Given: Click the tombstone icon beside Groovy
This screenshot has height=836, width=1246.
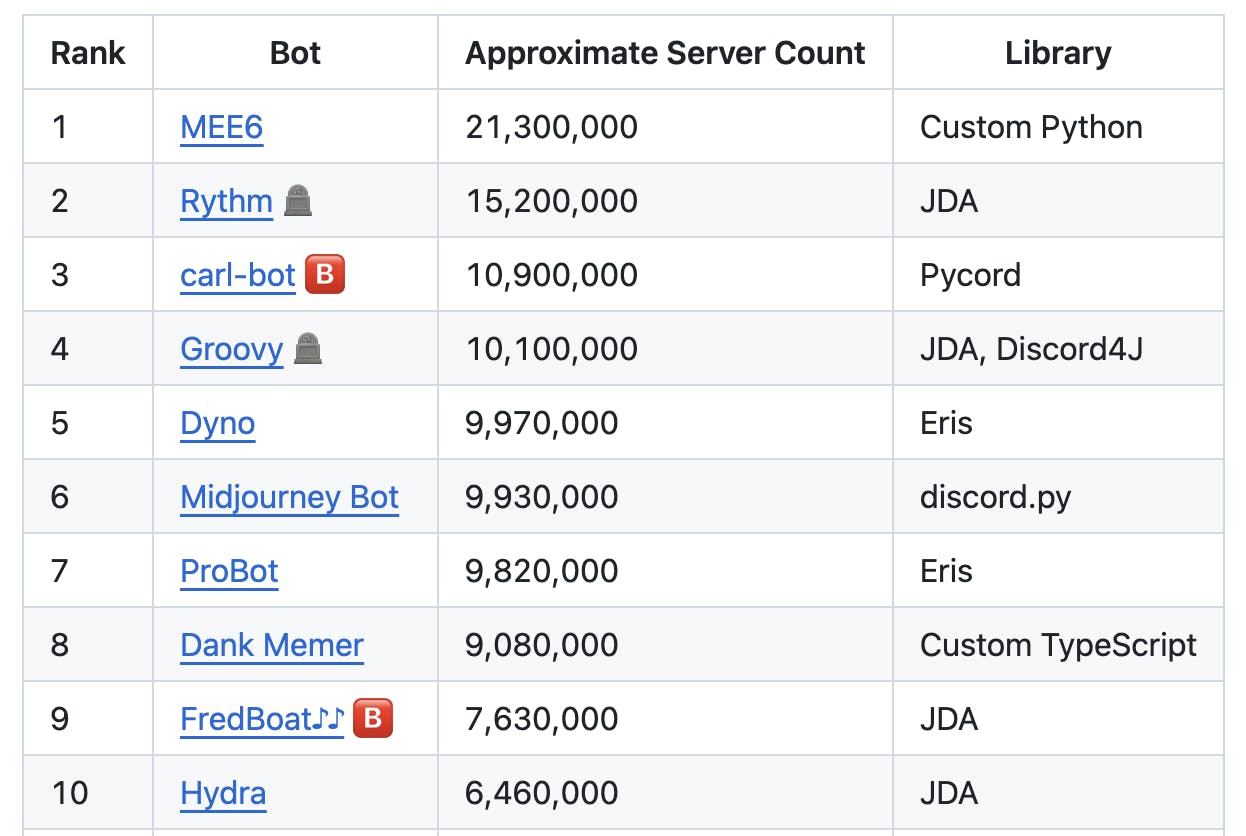Looking at the screenshot, I should coord(308,349).
